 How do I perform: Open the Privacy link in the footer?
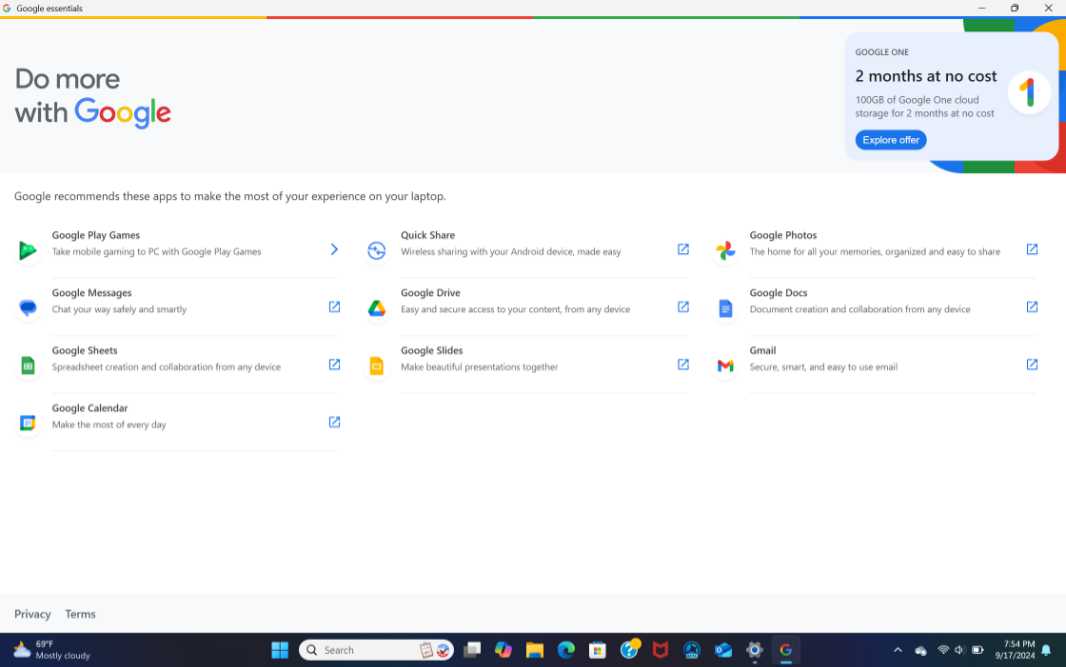32,614
